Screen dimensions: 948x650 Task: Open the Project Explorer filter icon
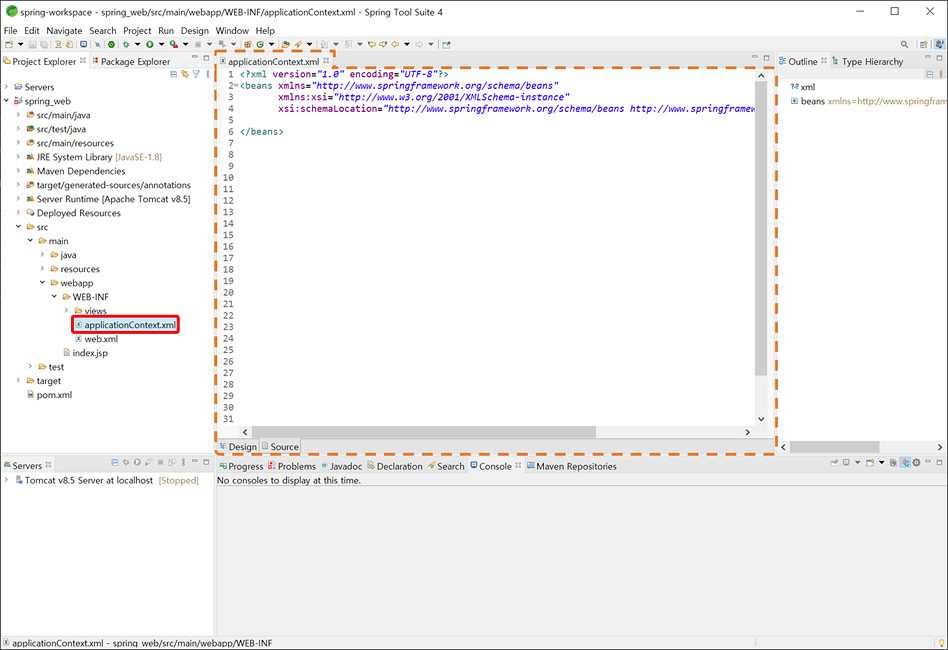(196, 74)
